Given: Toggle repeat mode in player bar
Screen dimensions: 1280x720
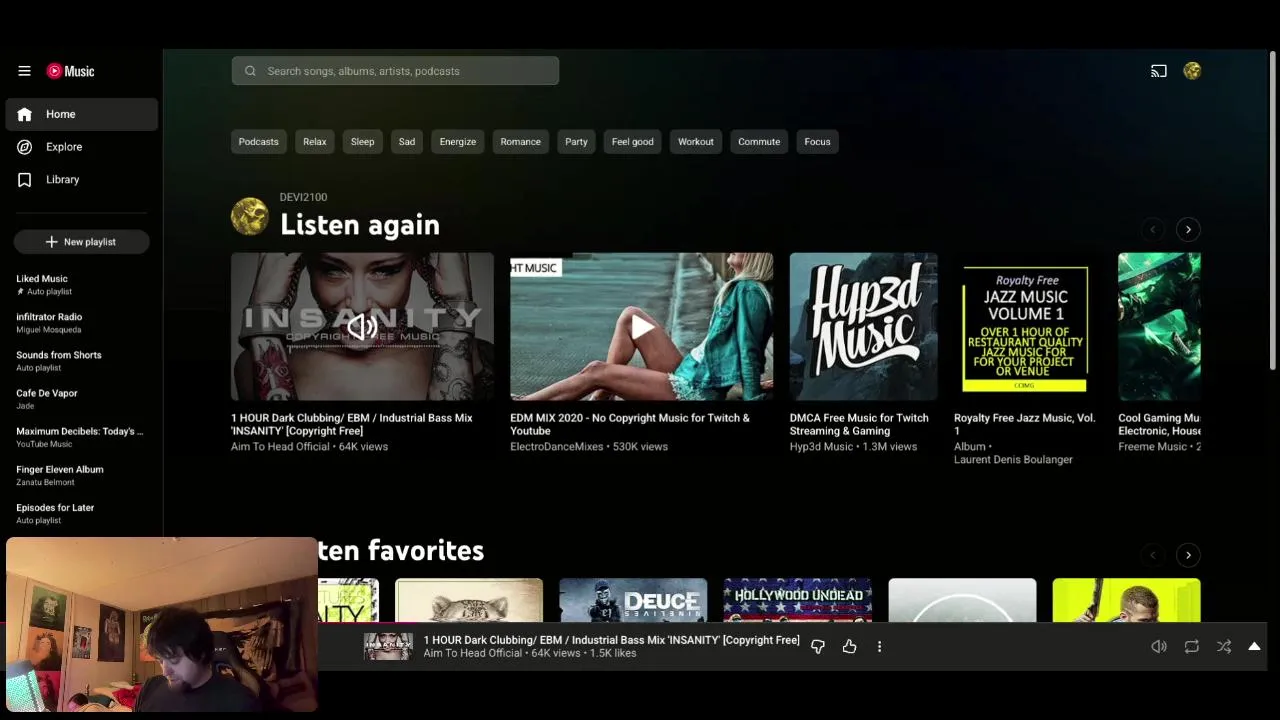Looking at the screenshot, I should coord(1191,647).
